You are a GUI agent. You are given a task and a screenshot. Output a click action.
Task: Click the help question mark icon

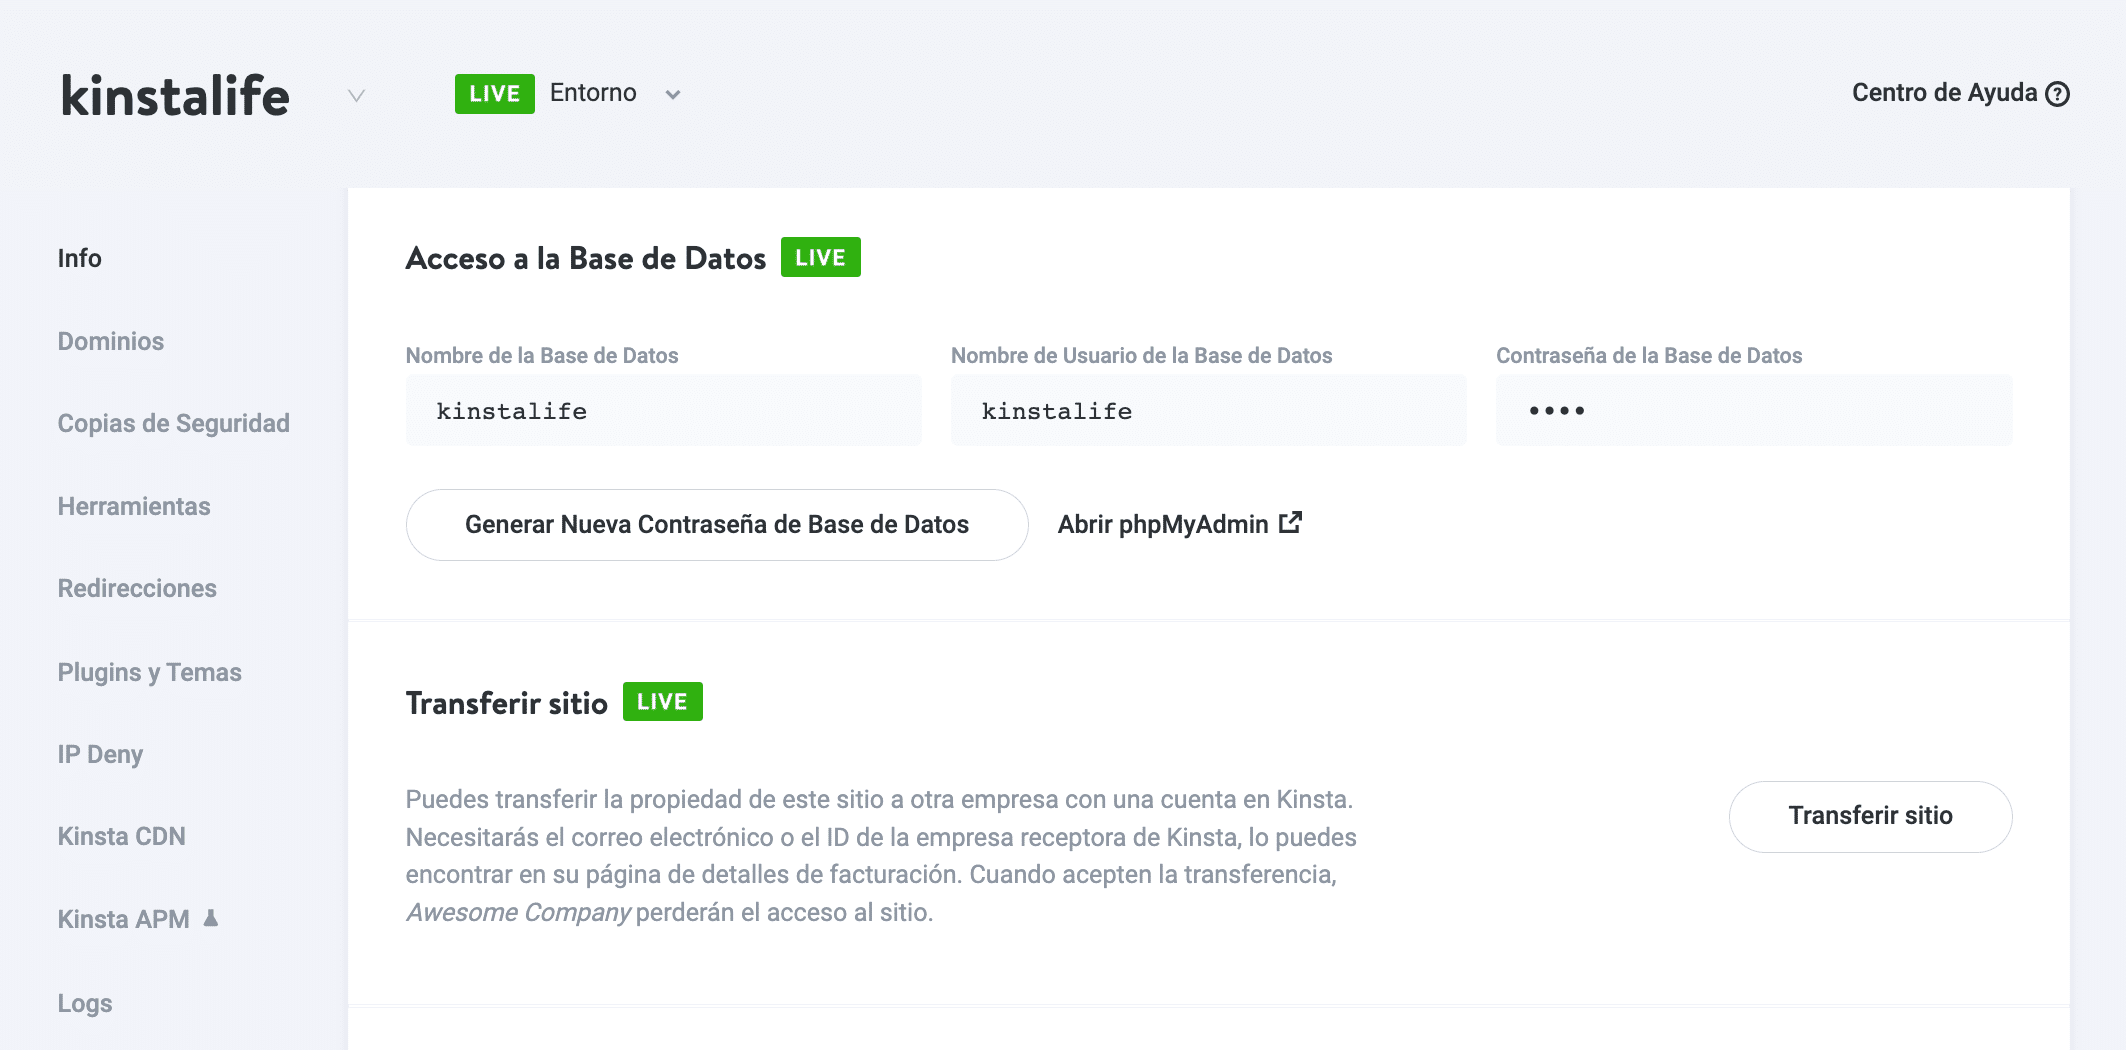pos(2057,94)
